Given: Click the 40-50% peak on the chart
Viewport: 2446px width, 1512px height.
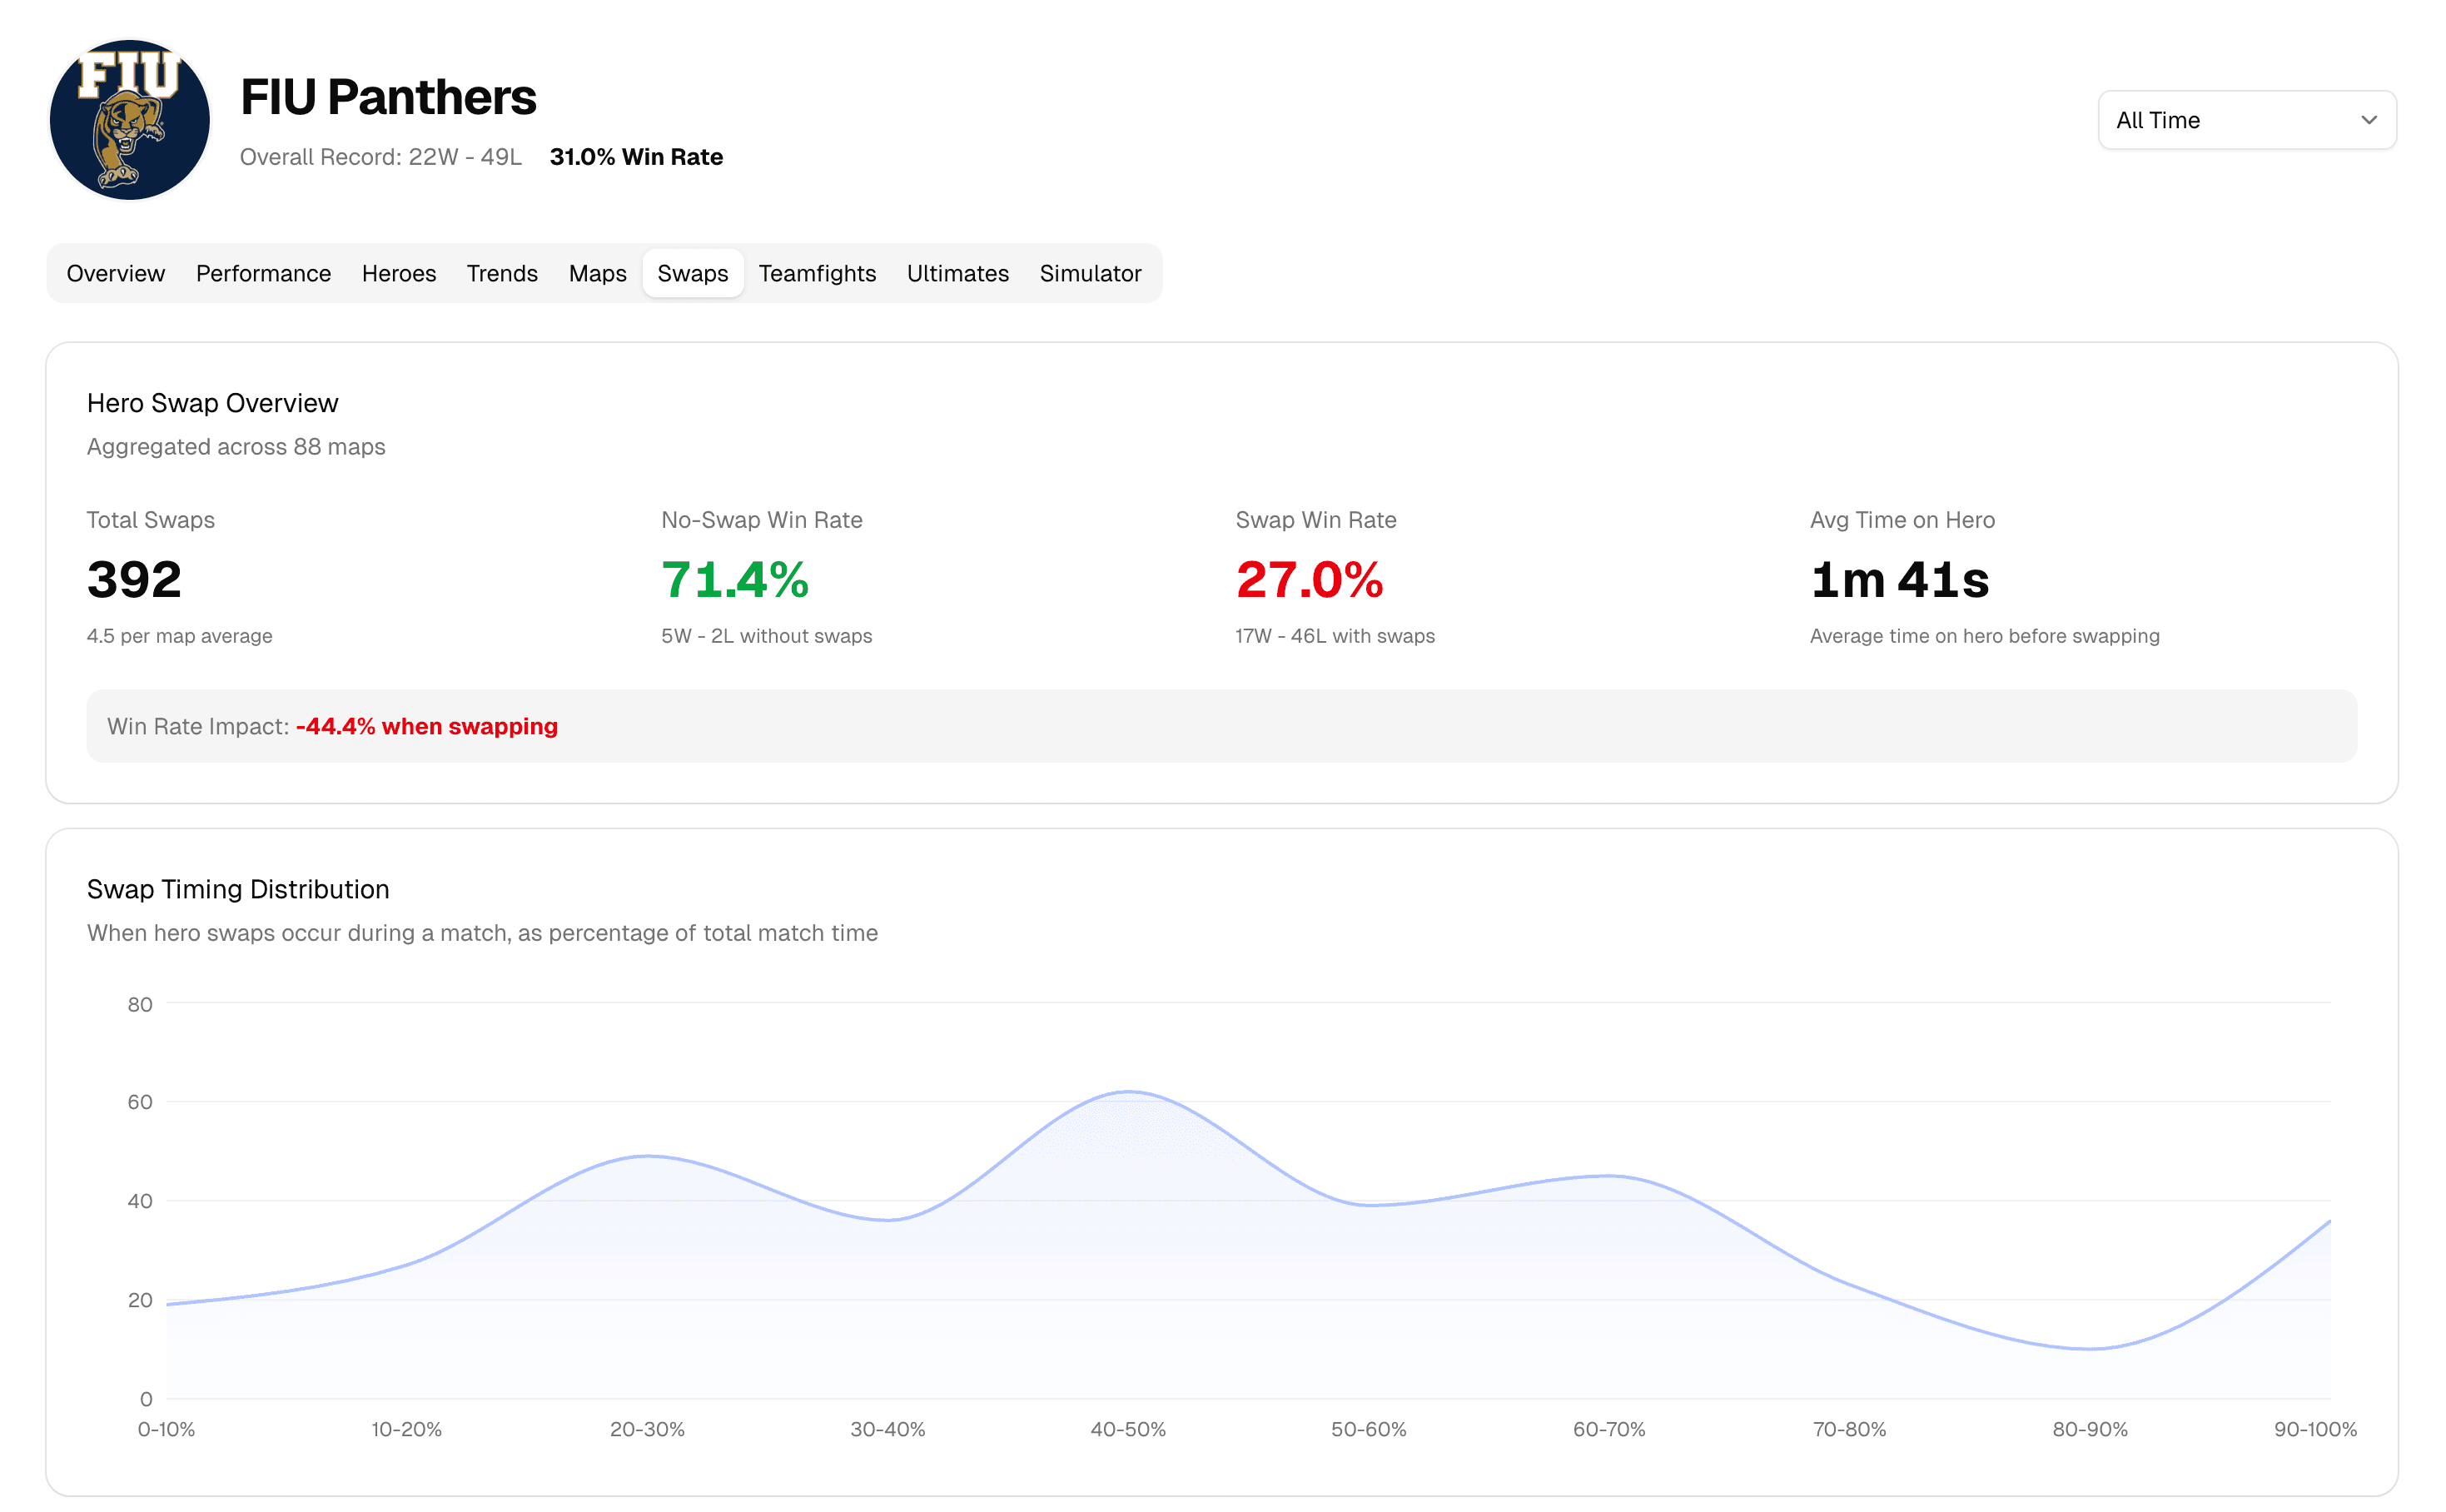Looking at the screenshot, I should (1128, 1091).
